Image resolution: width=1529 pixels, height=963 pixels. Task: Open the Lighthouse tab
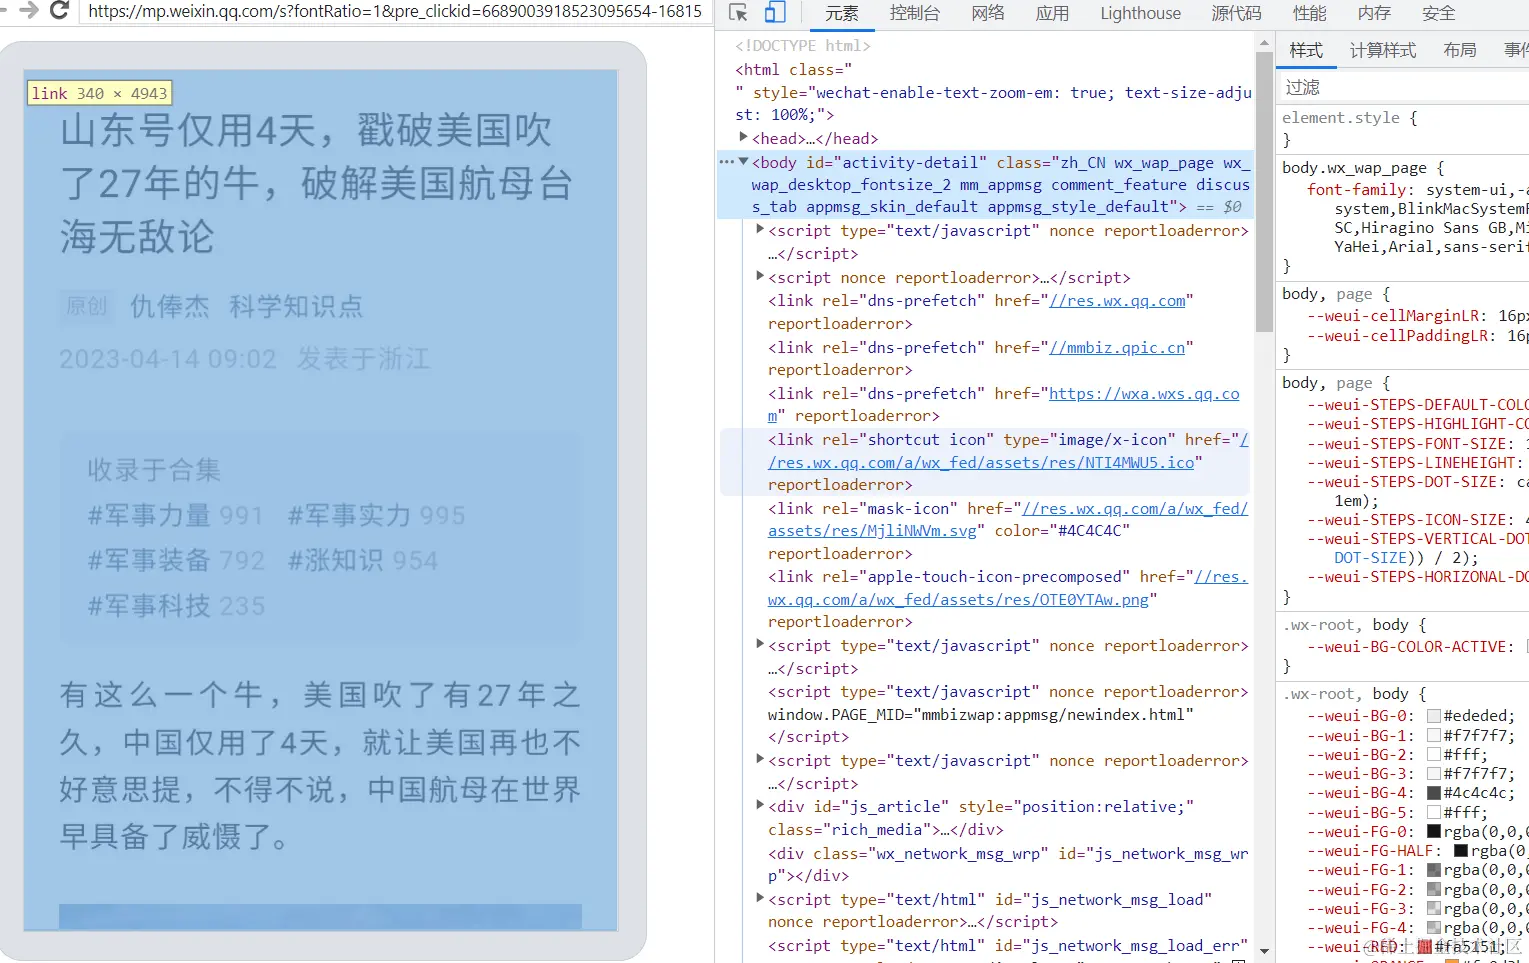click(1140, 13)
